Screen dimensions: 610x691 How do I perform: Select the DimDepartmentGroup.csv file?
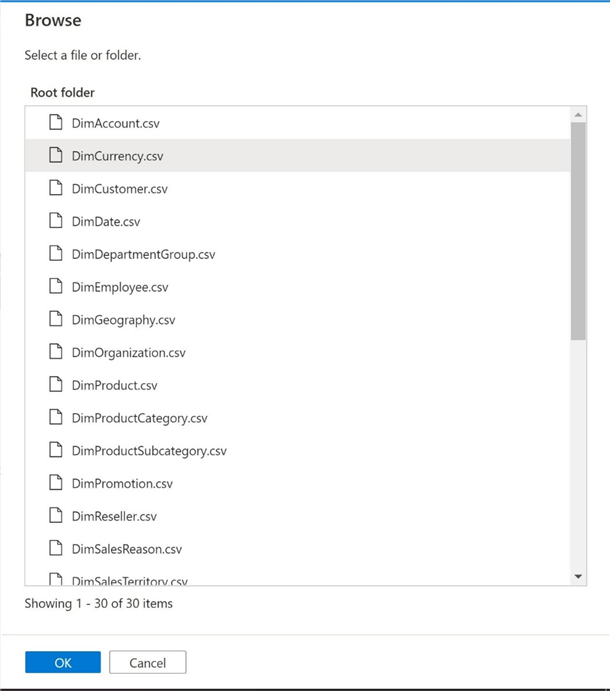(x=143, y=254)
